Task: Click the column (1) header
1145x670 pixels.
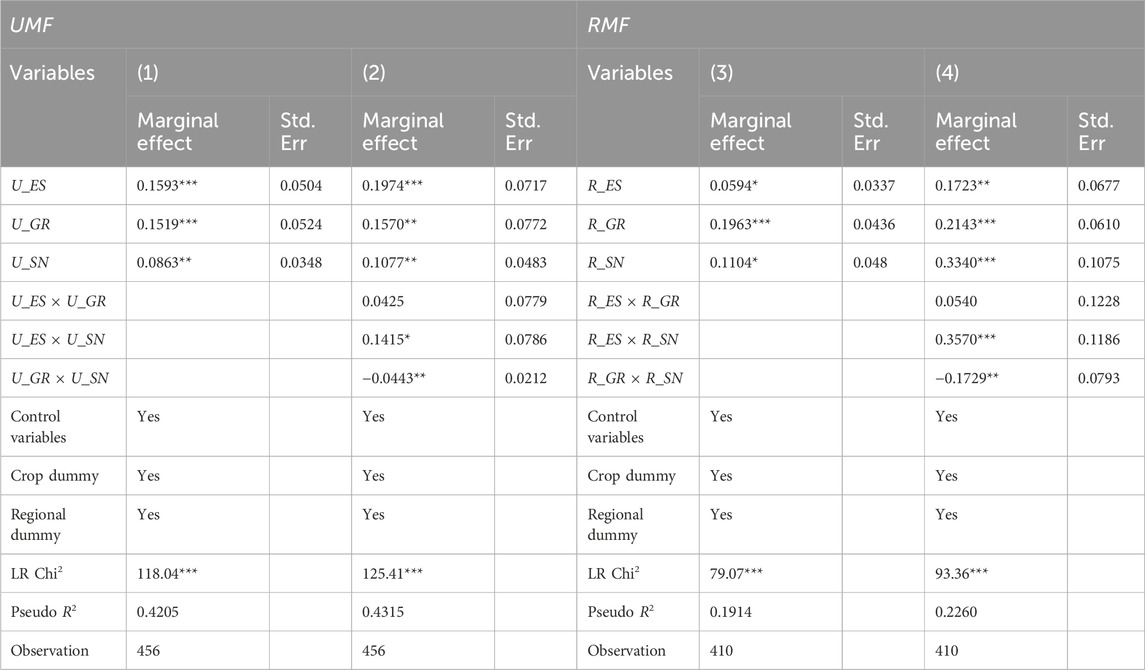Action: coord(150,73)
